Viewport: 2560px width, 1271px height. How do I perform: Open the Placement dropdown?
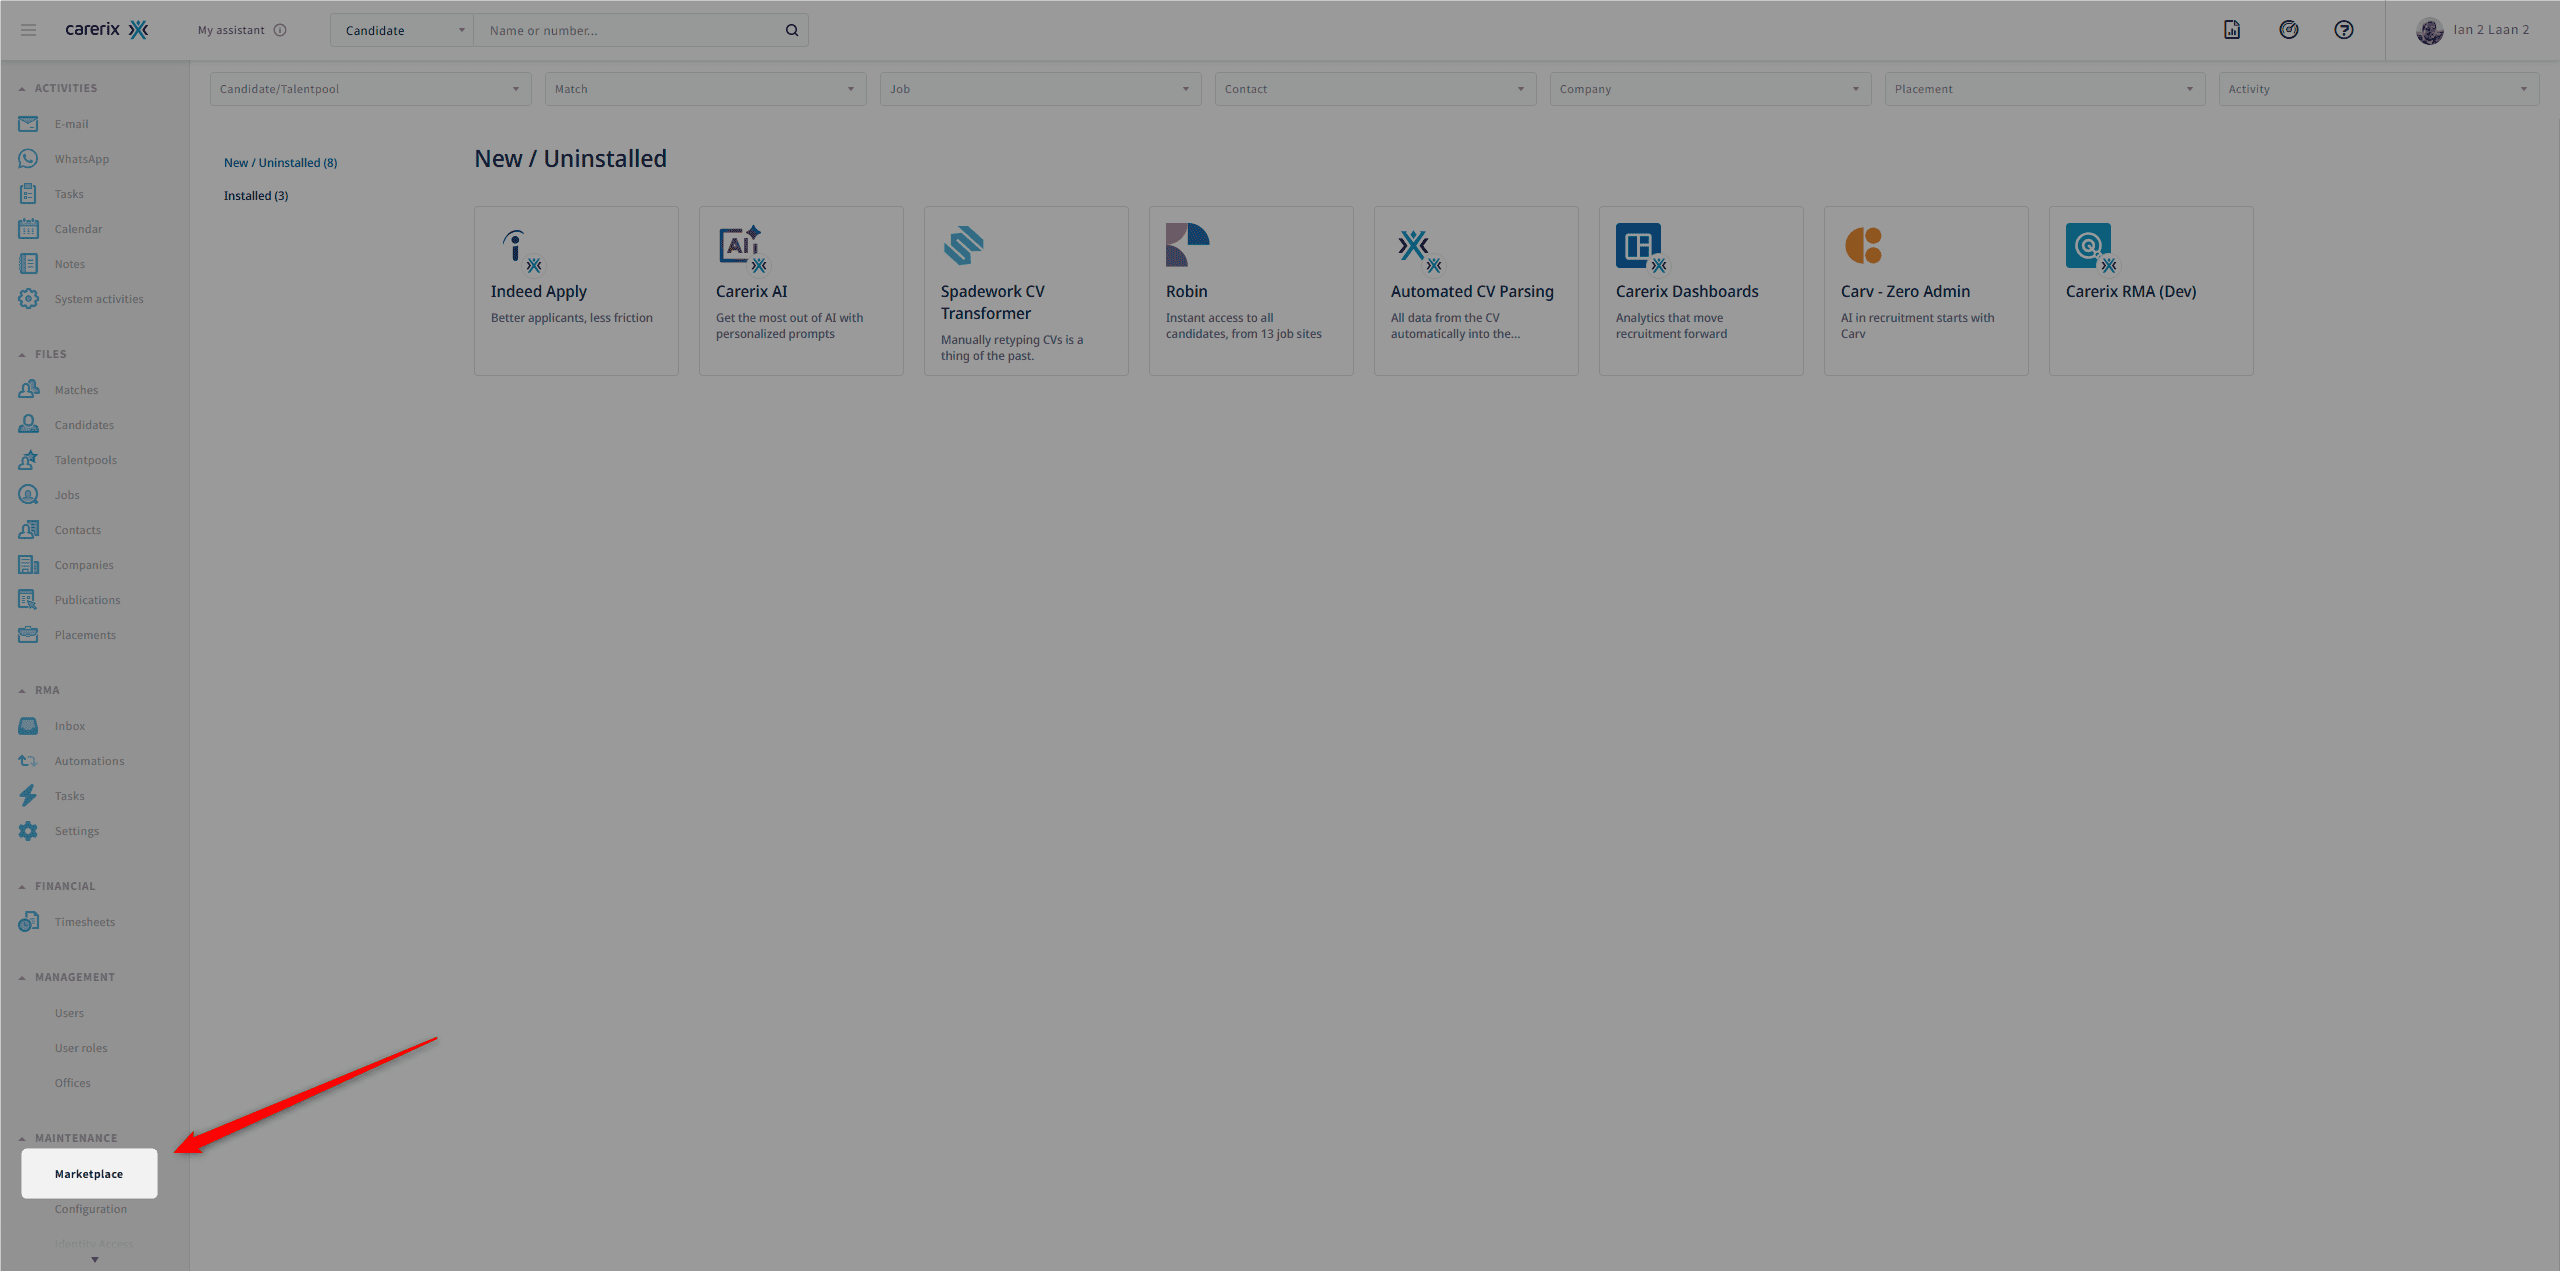pyautogui.click(x=2045, y=89)
